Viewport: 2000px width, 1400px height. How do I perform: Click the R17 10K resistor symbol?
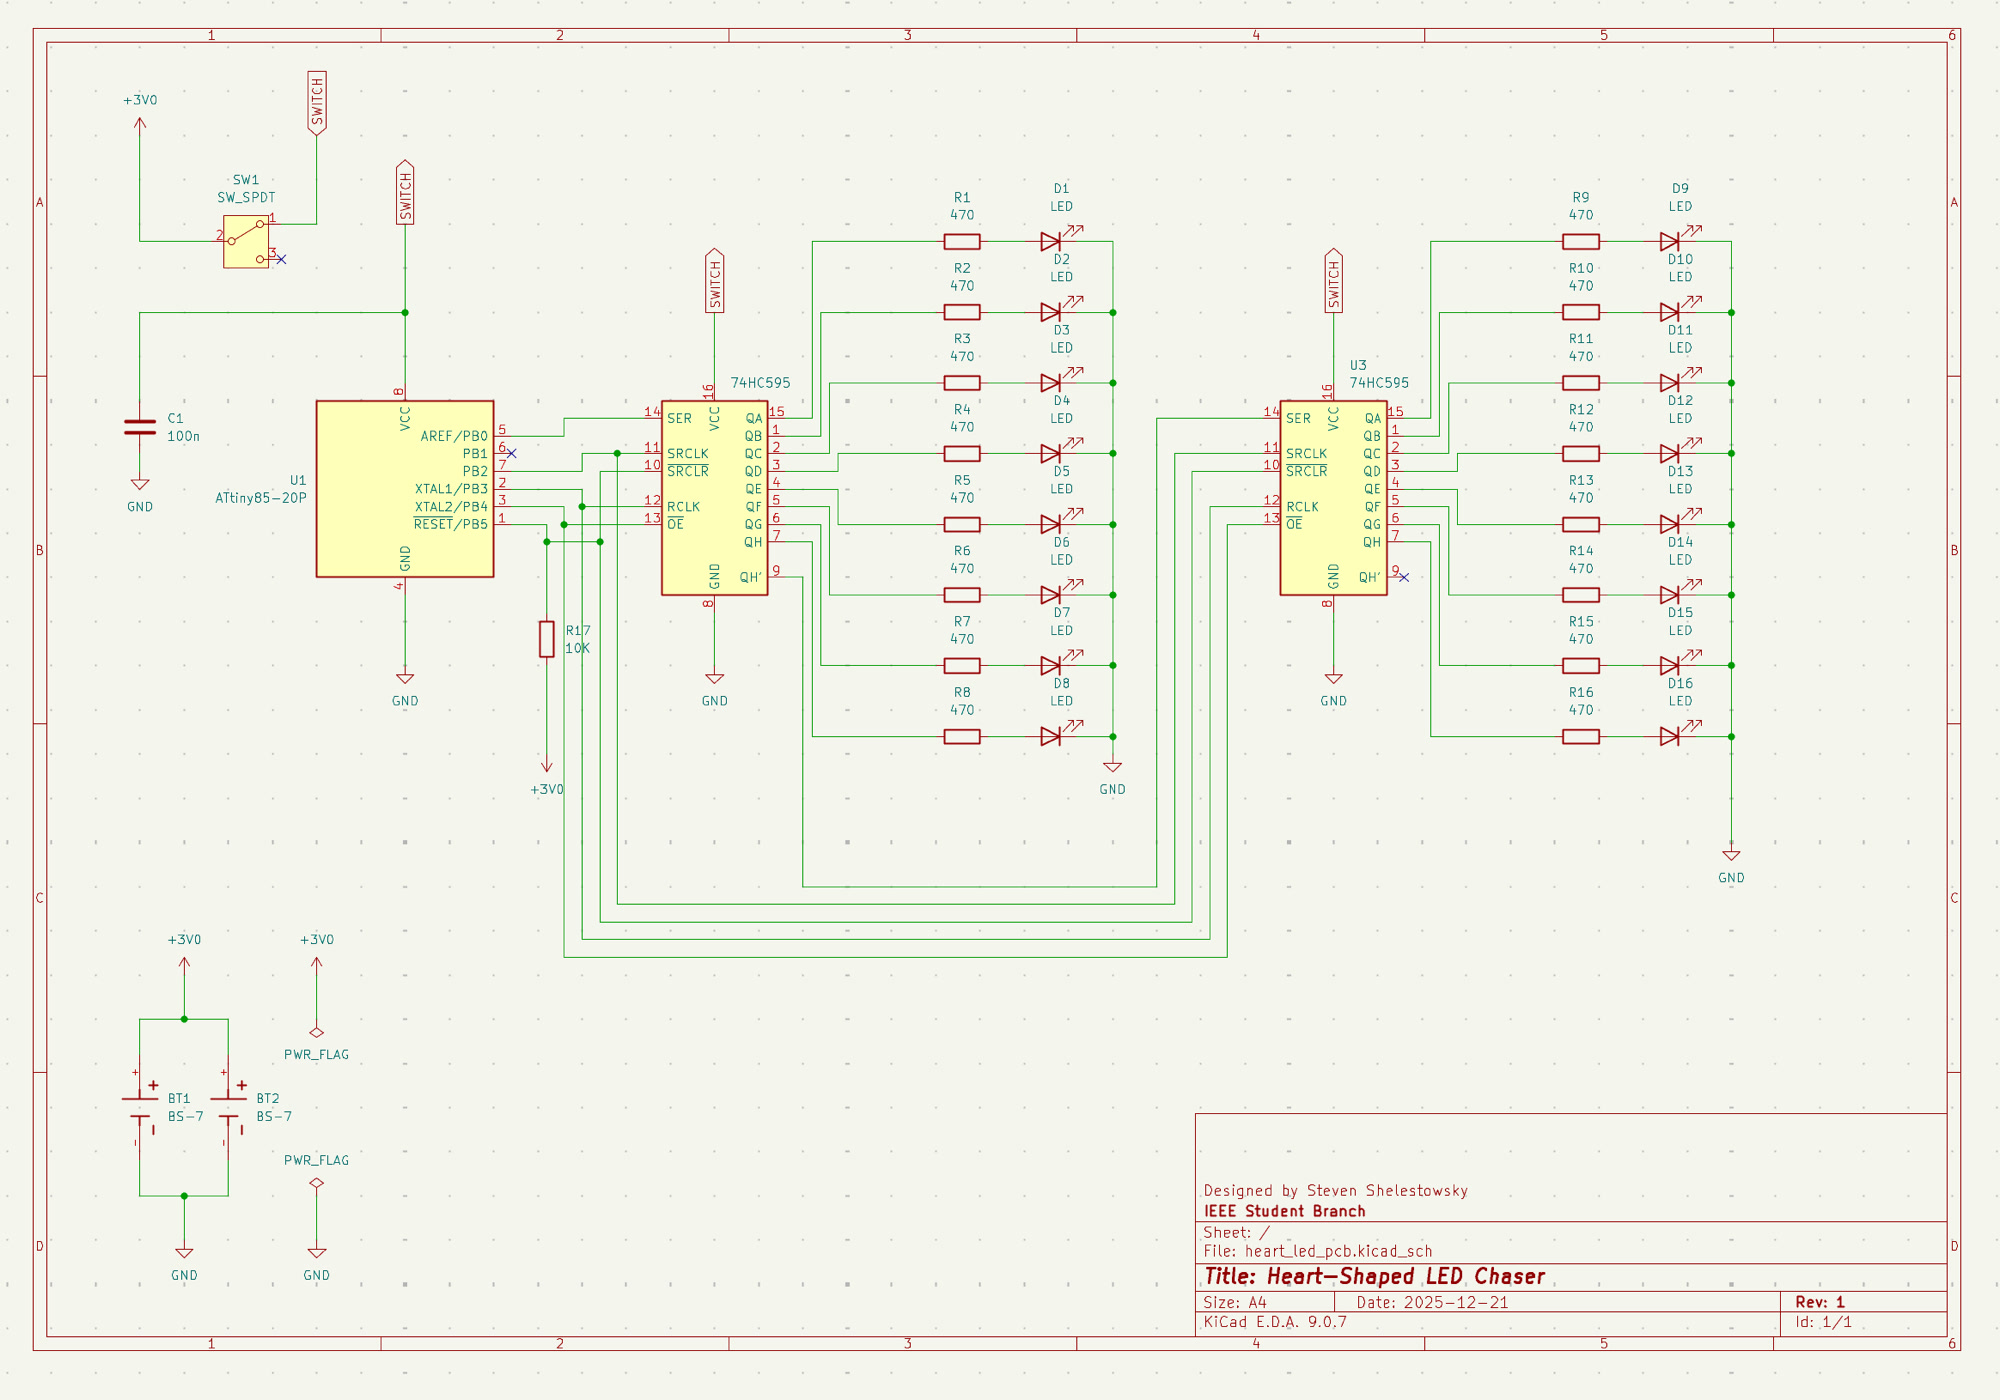547,639
